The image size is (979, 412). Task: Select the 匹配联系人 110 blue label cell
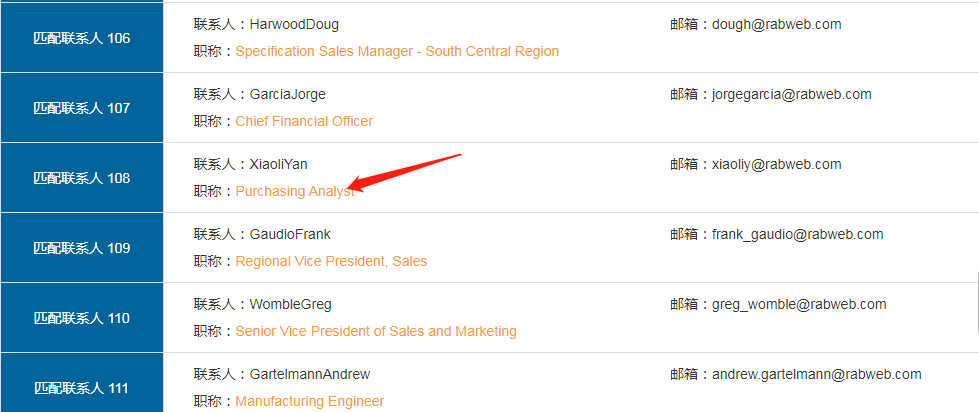coord(82,318)
